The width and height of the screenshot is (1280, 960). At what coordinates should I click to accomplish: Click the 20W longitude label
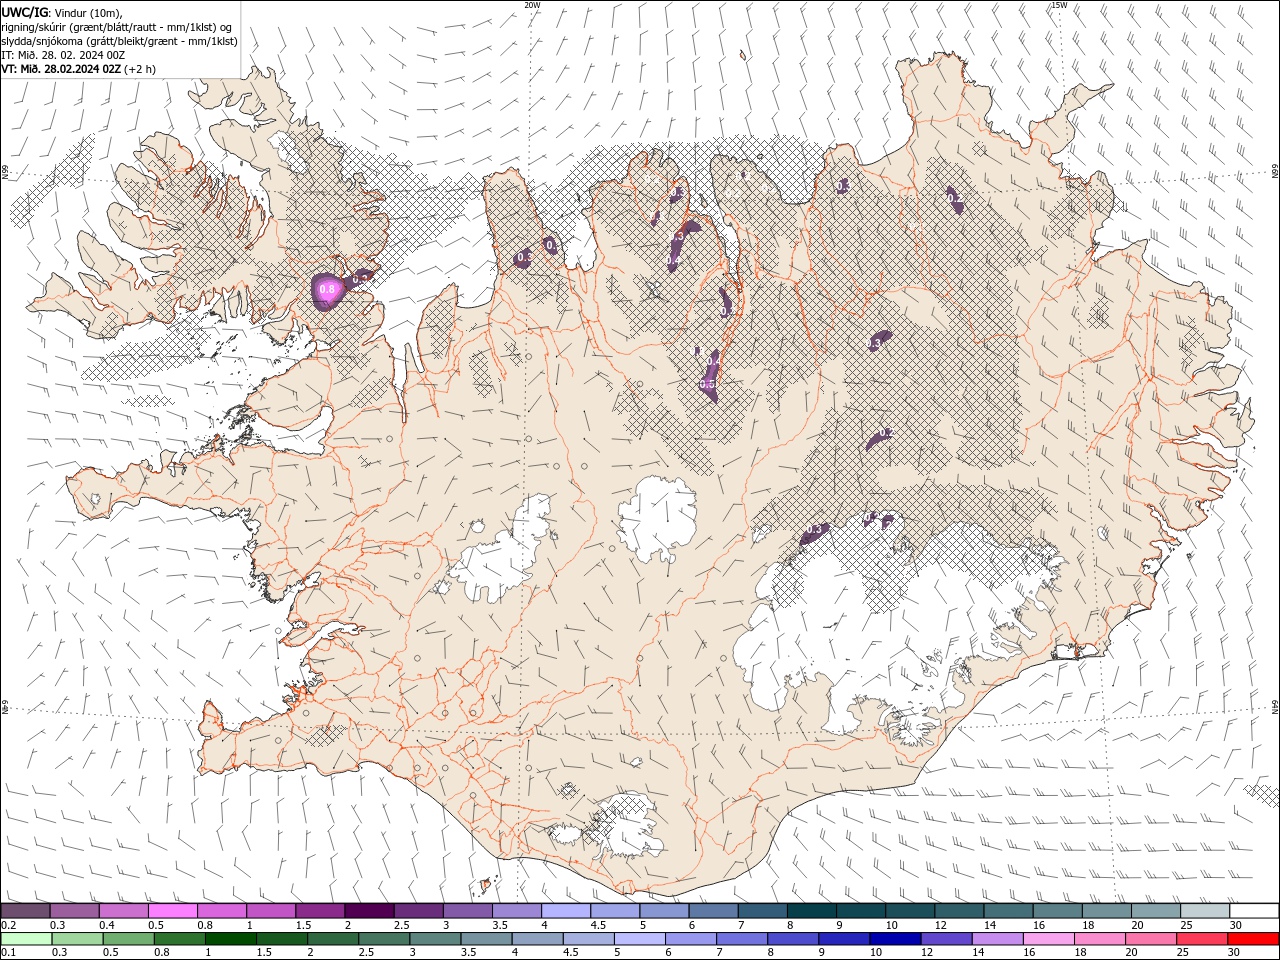[532, 5]
